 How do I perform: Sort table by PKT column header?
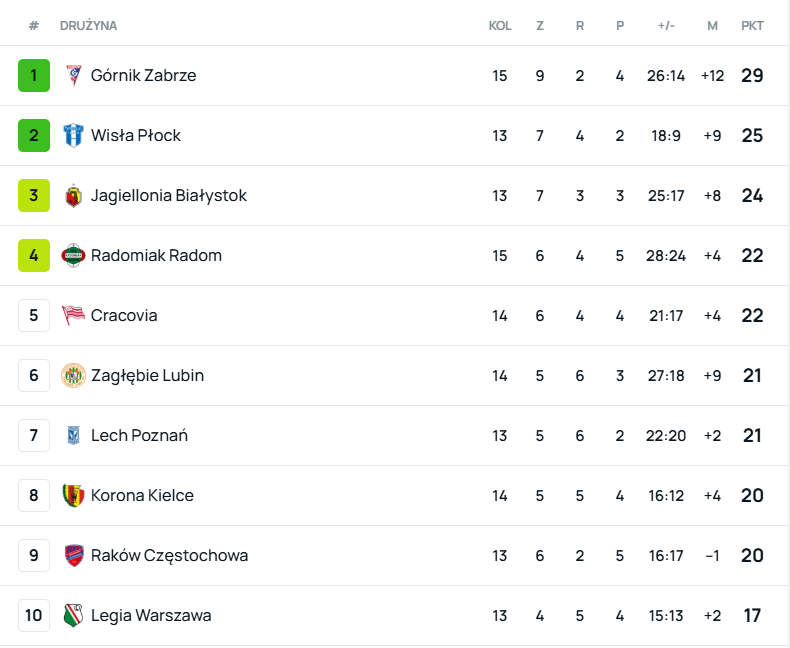[x=752, y=25]
